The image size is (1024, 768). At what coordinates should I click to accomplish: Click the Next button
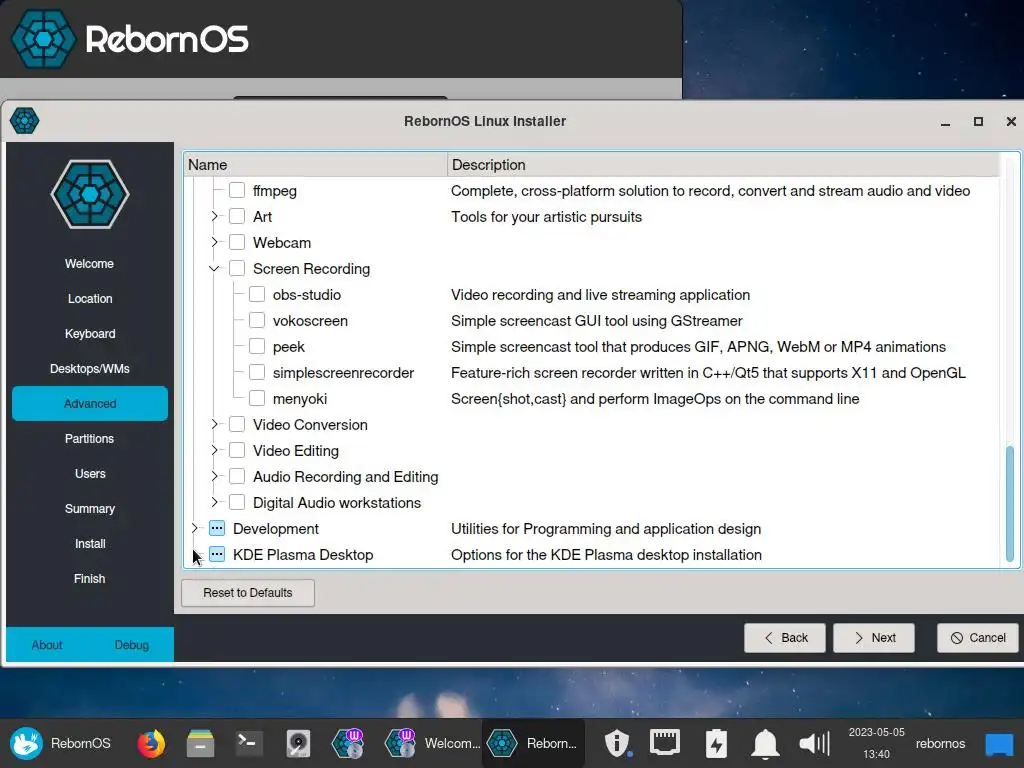(x=874, y=638)
